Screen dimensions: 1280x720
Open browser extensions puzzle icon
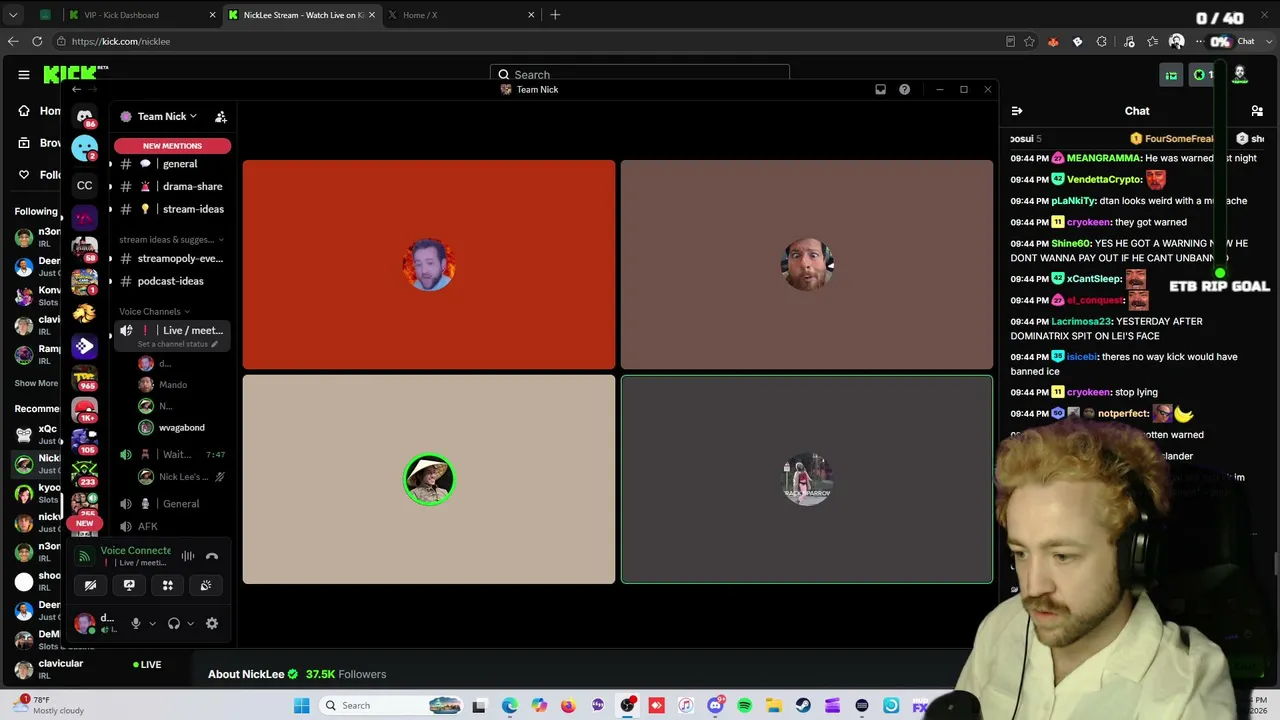pyautogui.click(x=1101, y=42)
